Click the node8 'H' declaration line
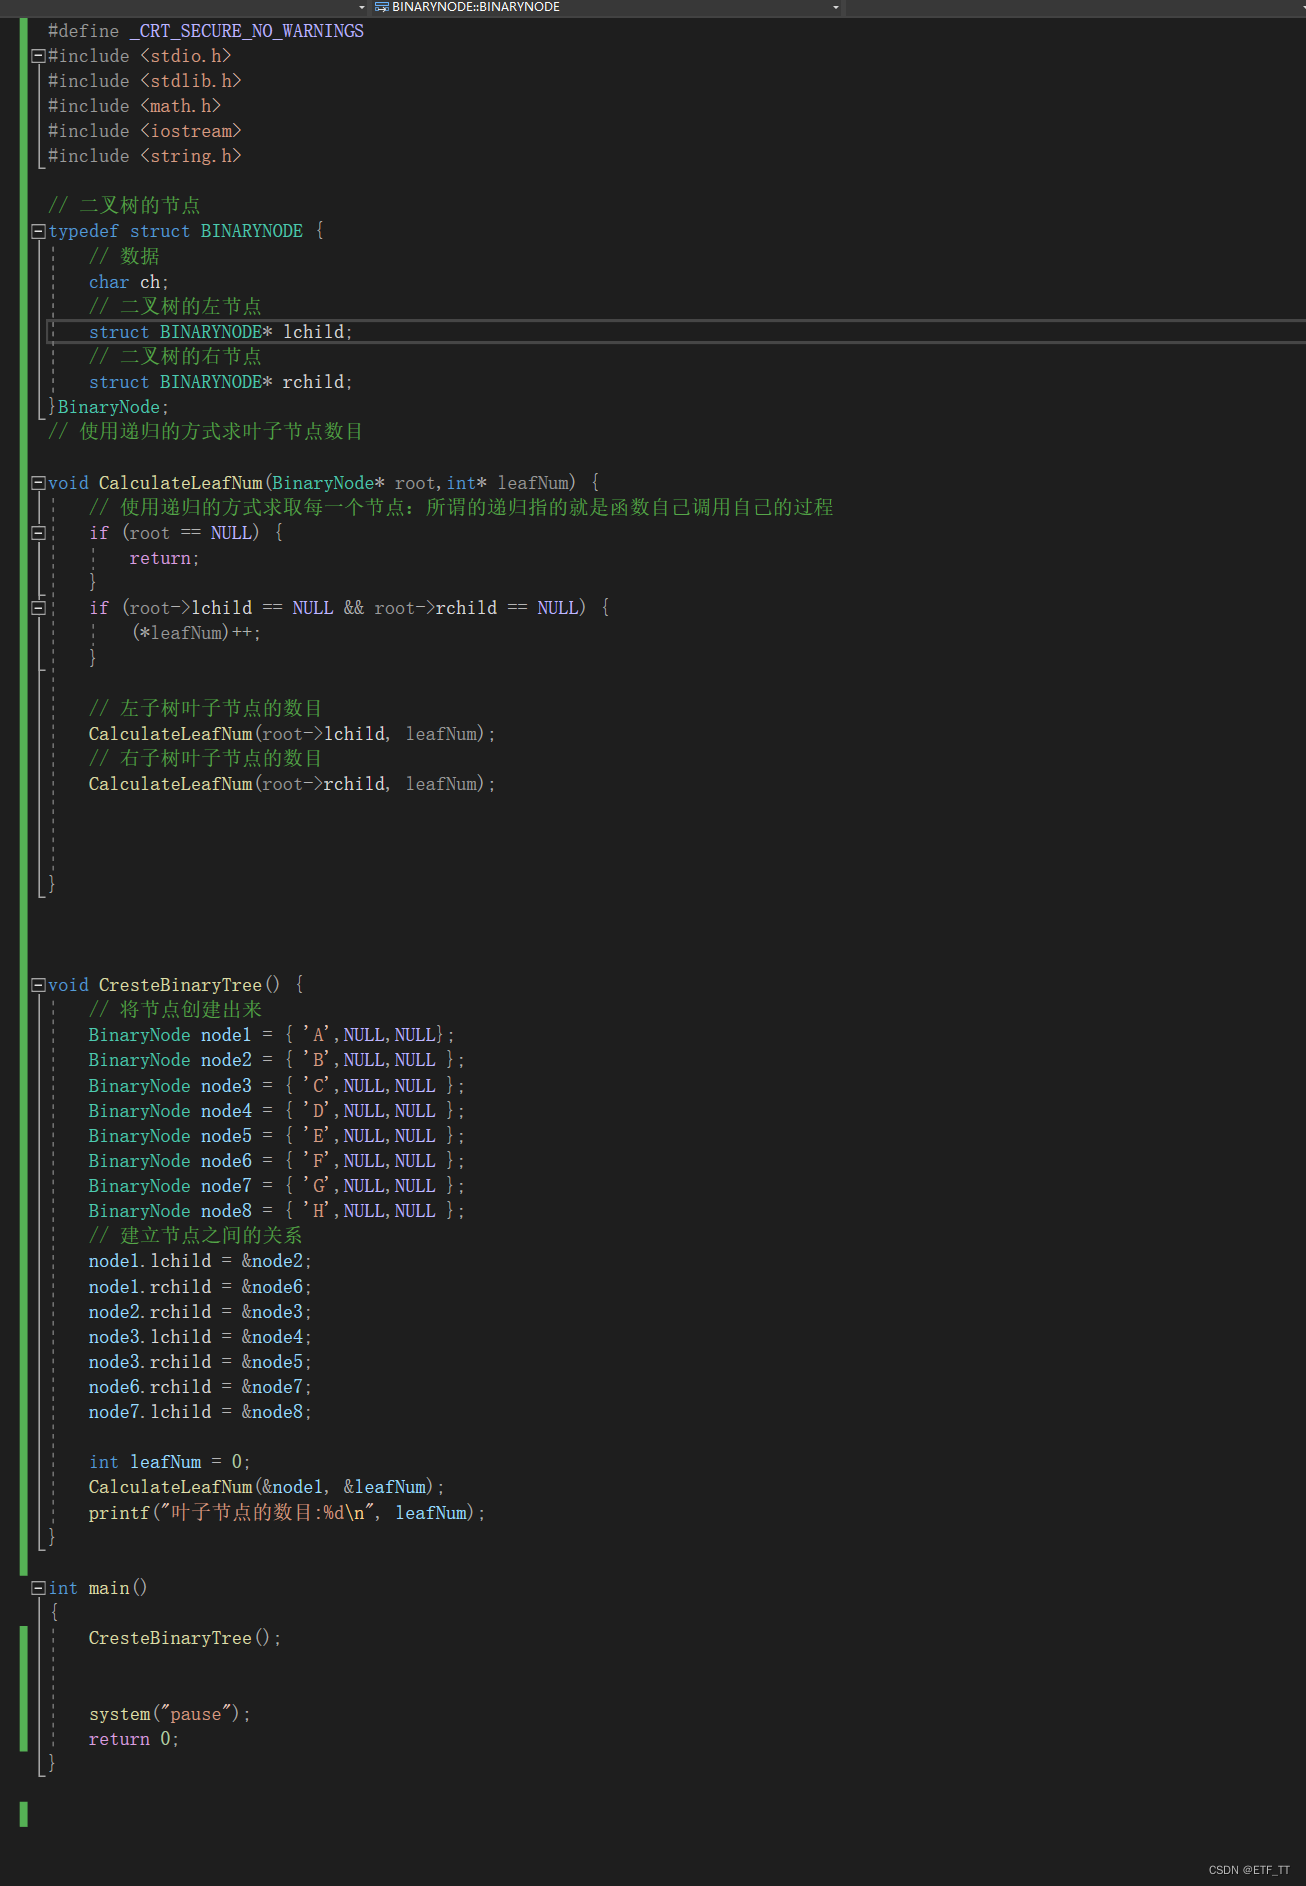 pos(277,1211)
